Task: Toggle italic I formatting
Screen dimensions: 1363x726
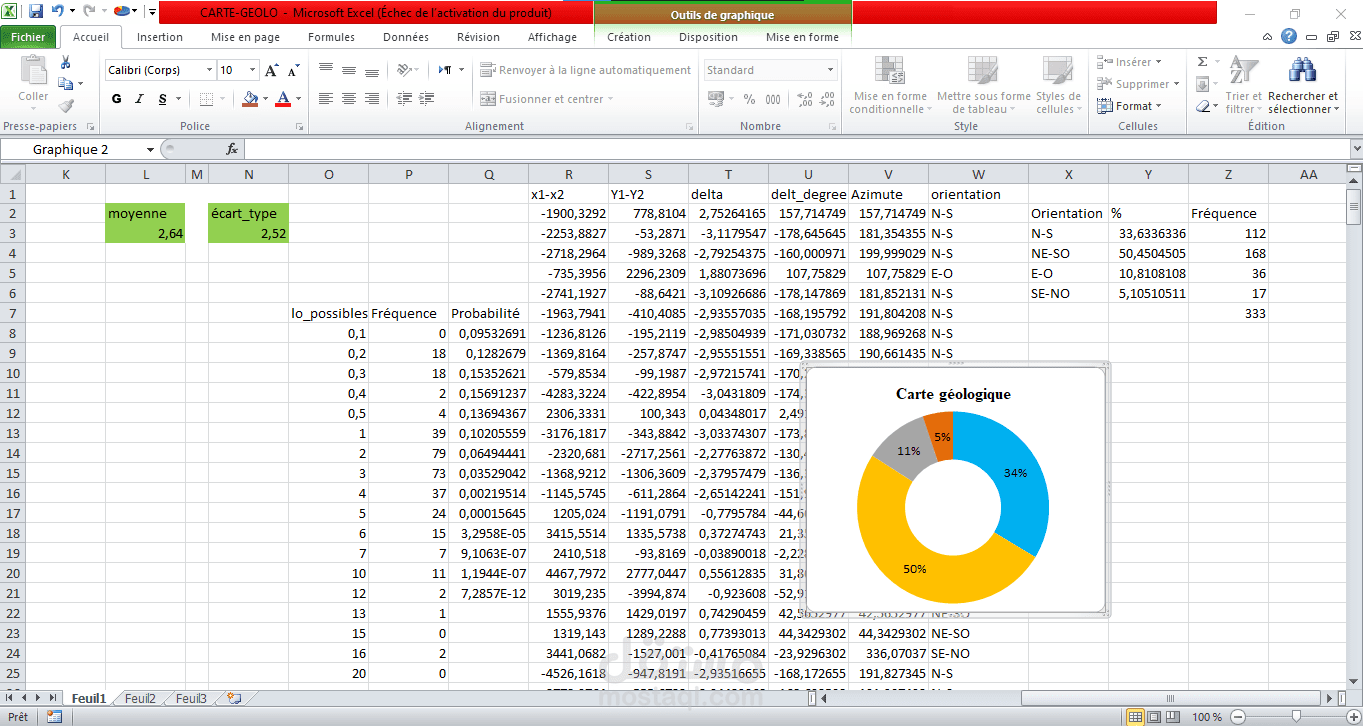Action: point(139,99)
